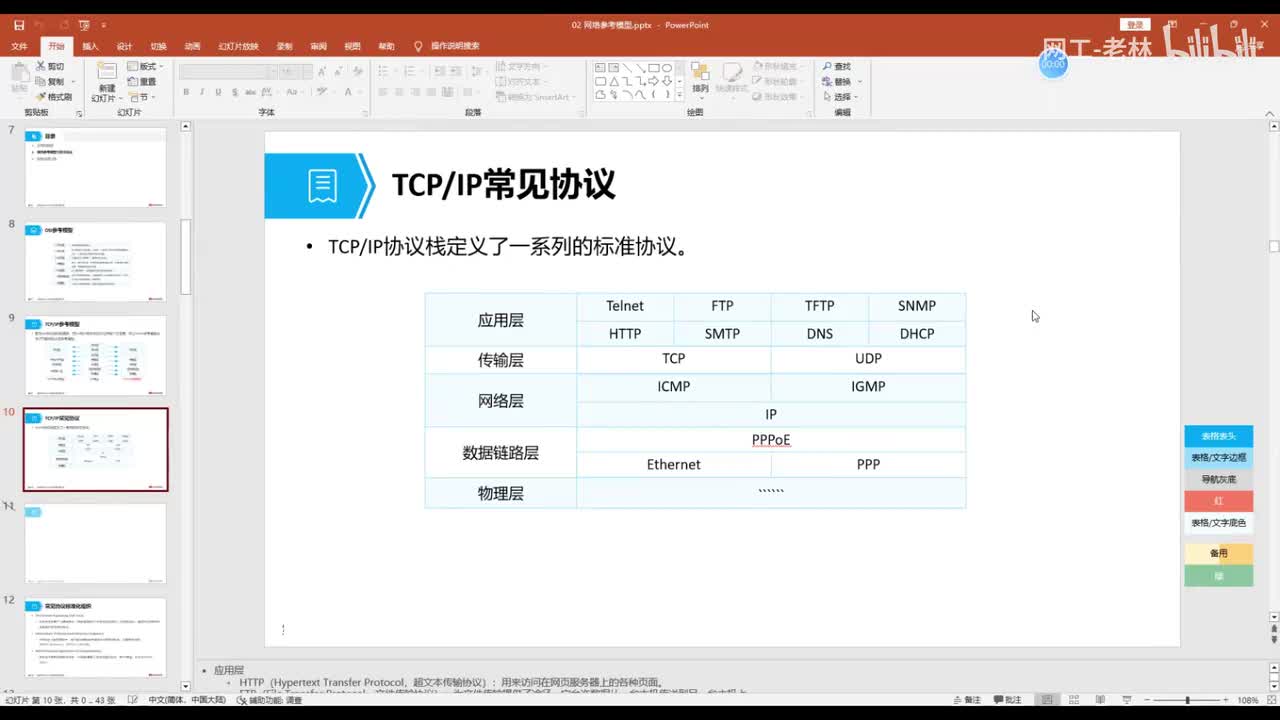Click the slide title TCP/IP常见协议

click(503, 185)
